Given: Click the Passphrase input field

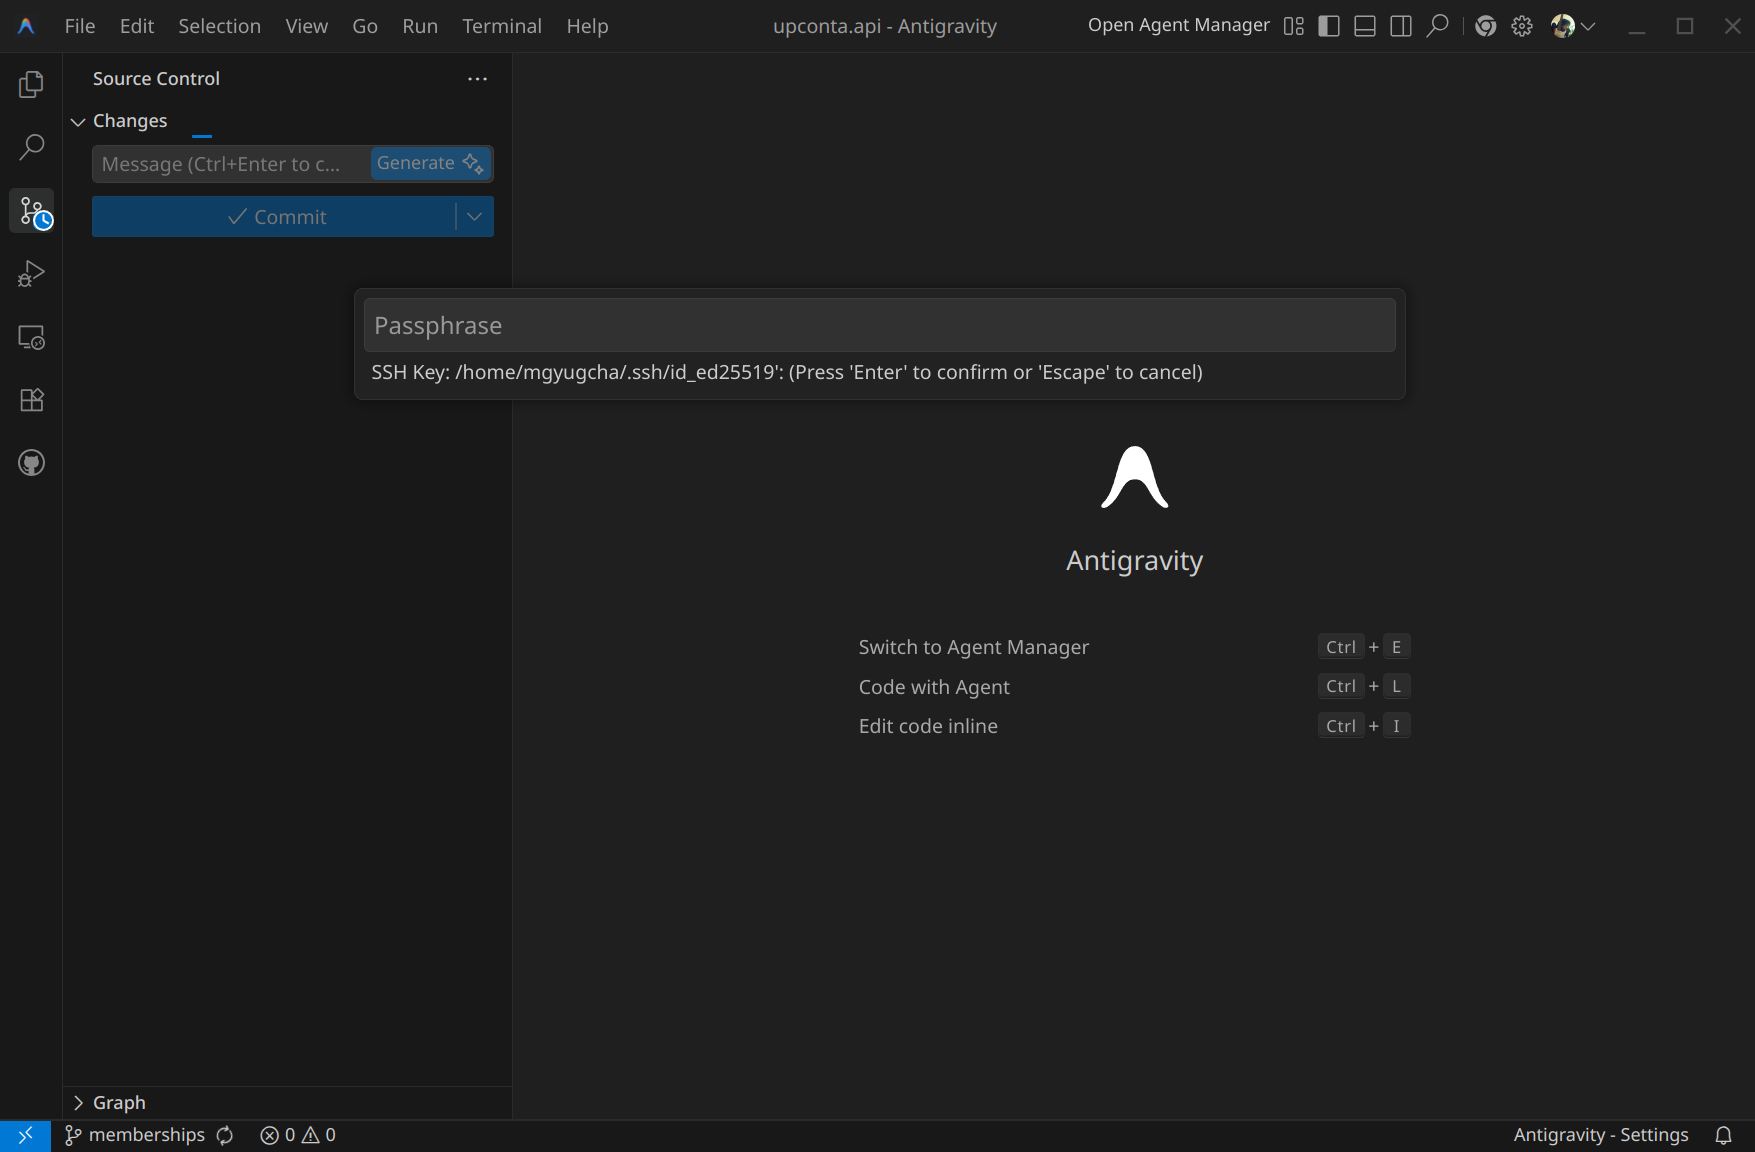Looking at the screenshot, I should (879, 326).
